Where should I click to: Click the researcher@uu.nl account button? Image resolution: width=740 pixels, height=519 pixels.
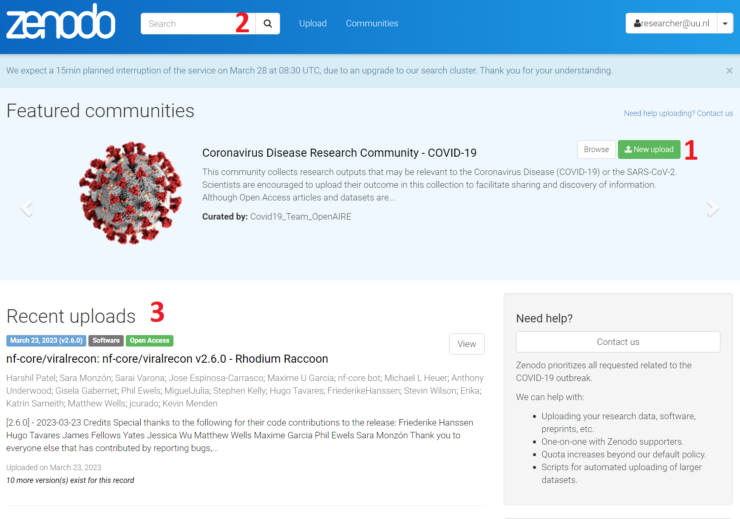(x=672, y=23)
